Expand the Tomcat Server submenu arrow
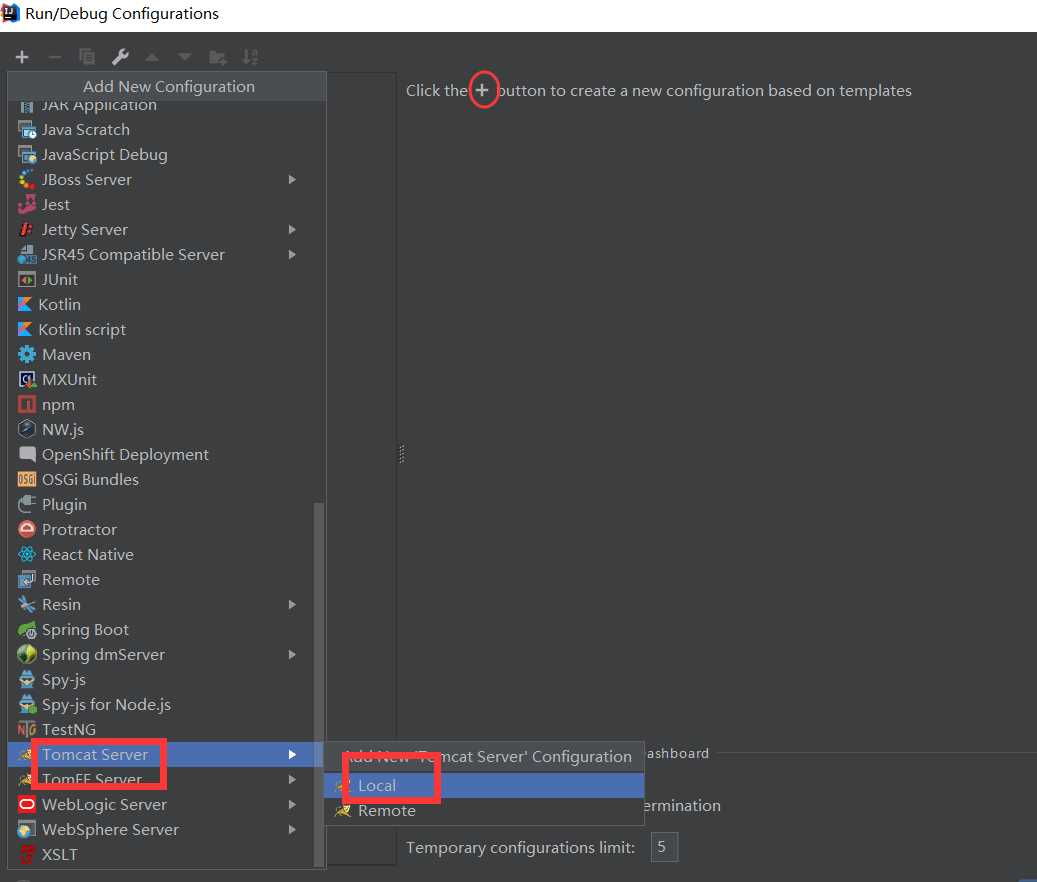The width and height of the screenshot is (1037, 882). pyautogui.click(x=292, y=754)
